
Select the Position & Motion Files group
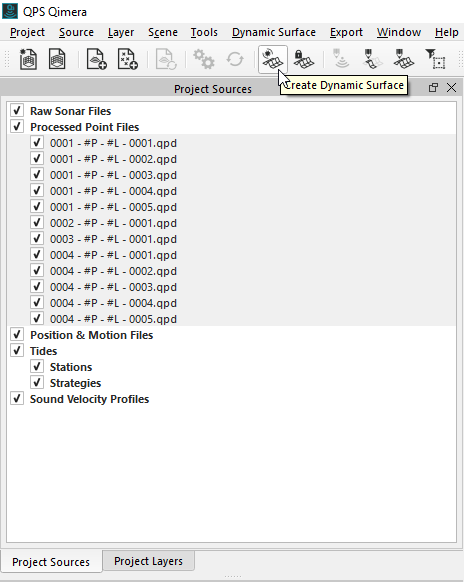(91, 335)
